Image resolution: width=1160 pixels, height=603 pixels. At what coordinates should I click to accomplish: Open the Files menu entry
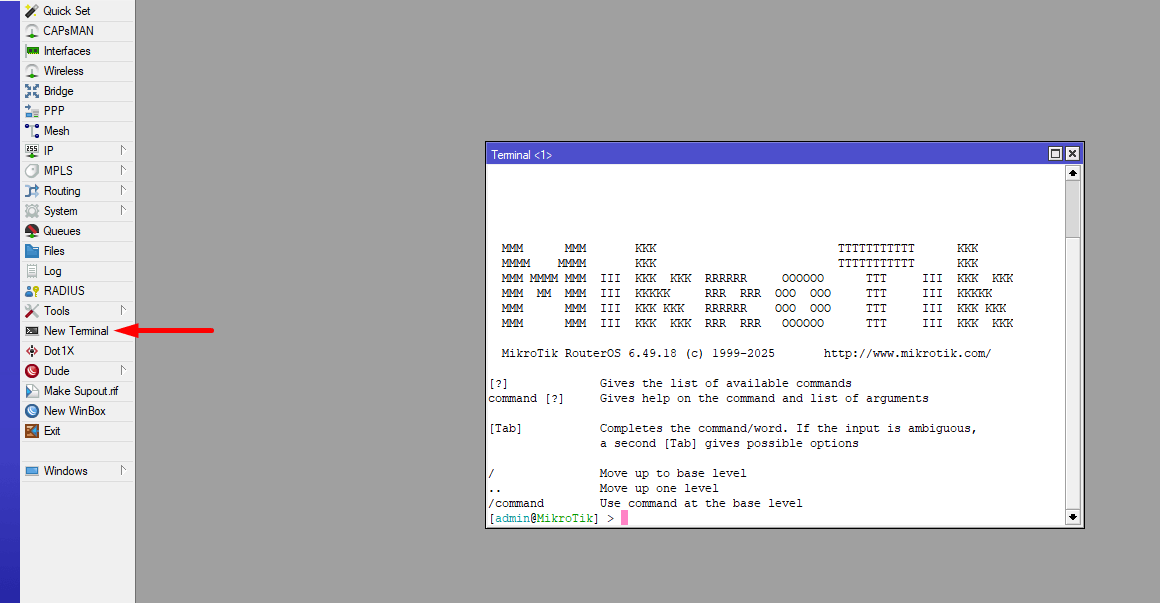pos(78,251)
